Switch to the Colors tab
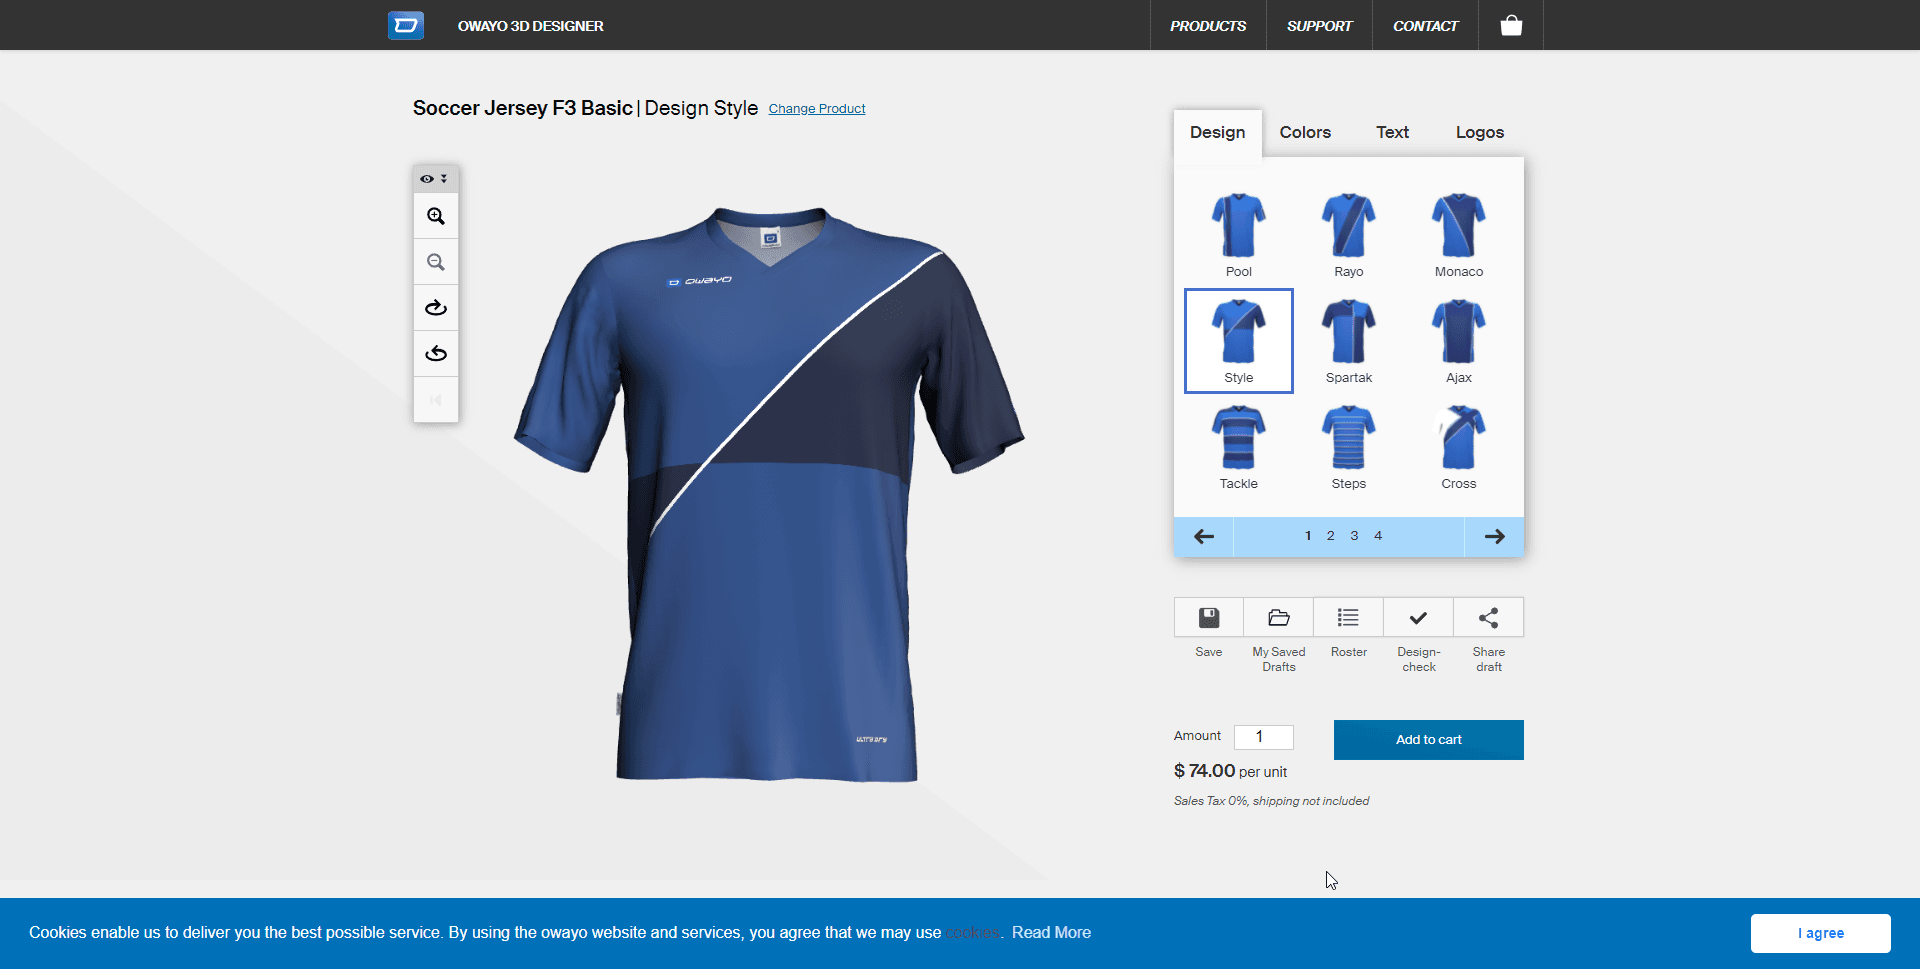The image size is (1920, 969). 1304,132
